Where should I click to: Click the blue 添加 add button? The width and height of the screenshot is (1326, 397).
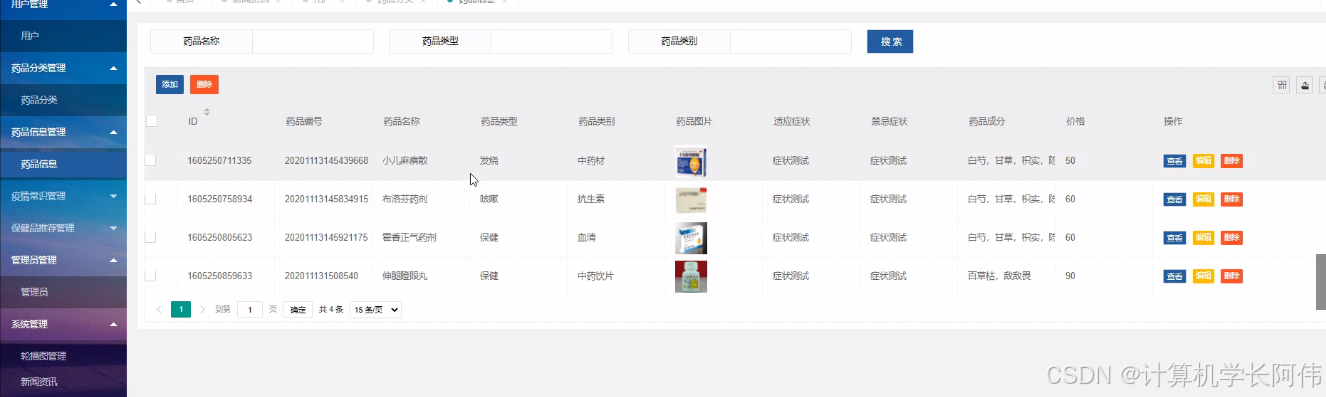(170, 85)
